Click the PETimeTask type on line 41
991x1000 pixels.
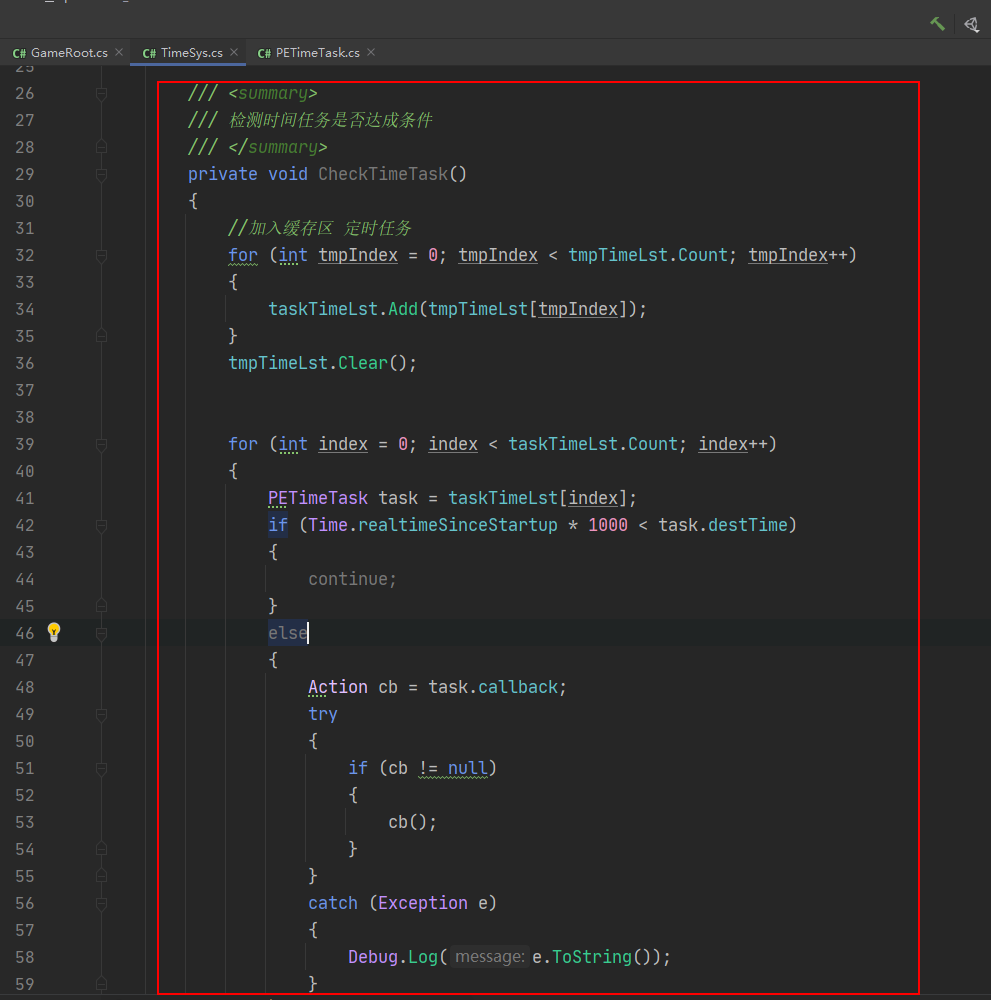317,498
